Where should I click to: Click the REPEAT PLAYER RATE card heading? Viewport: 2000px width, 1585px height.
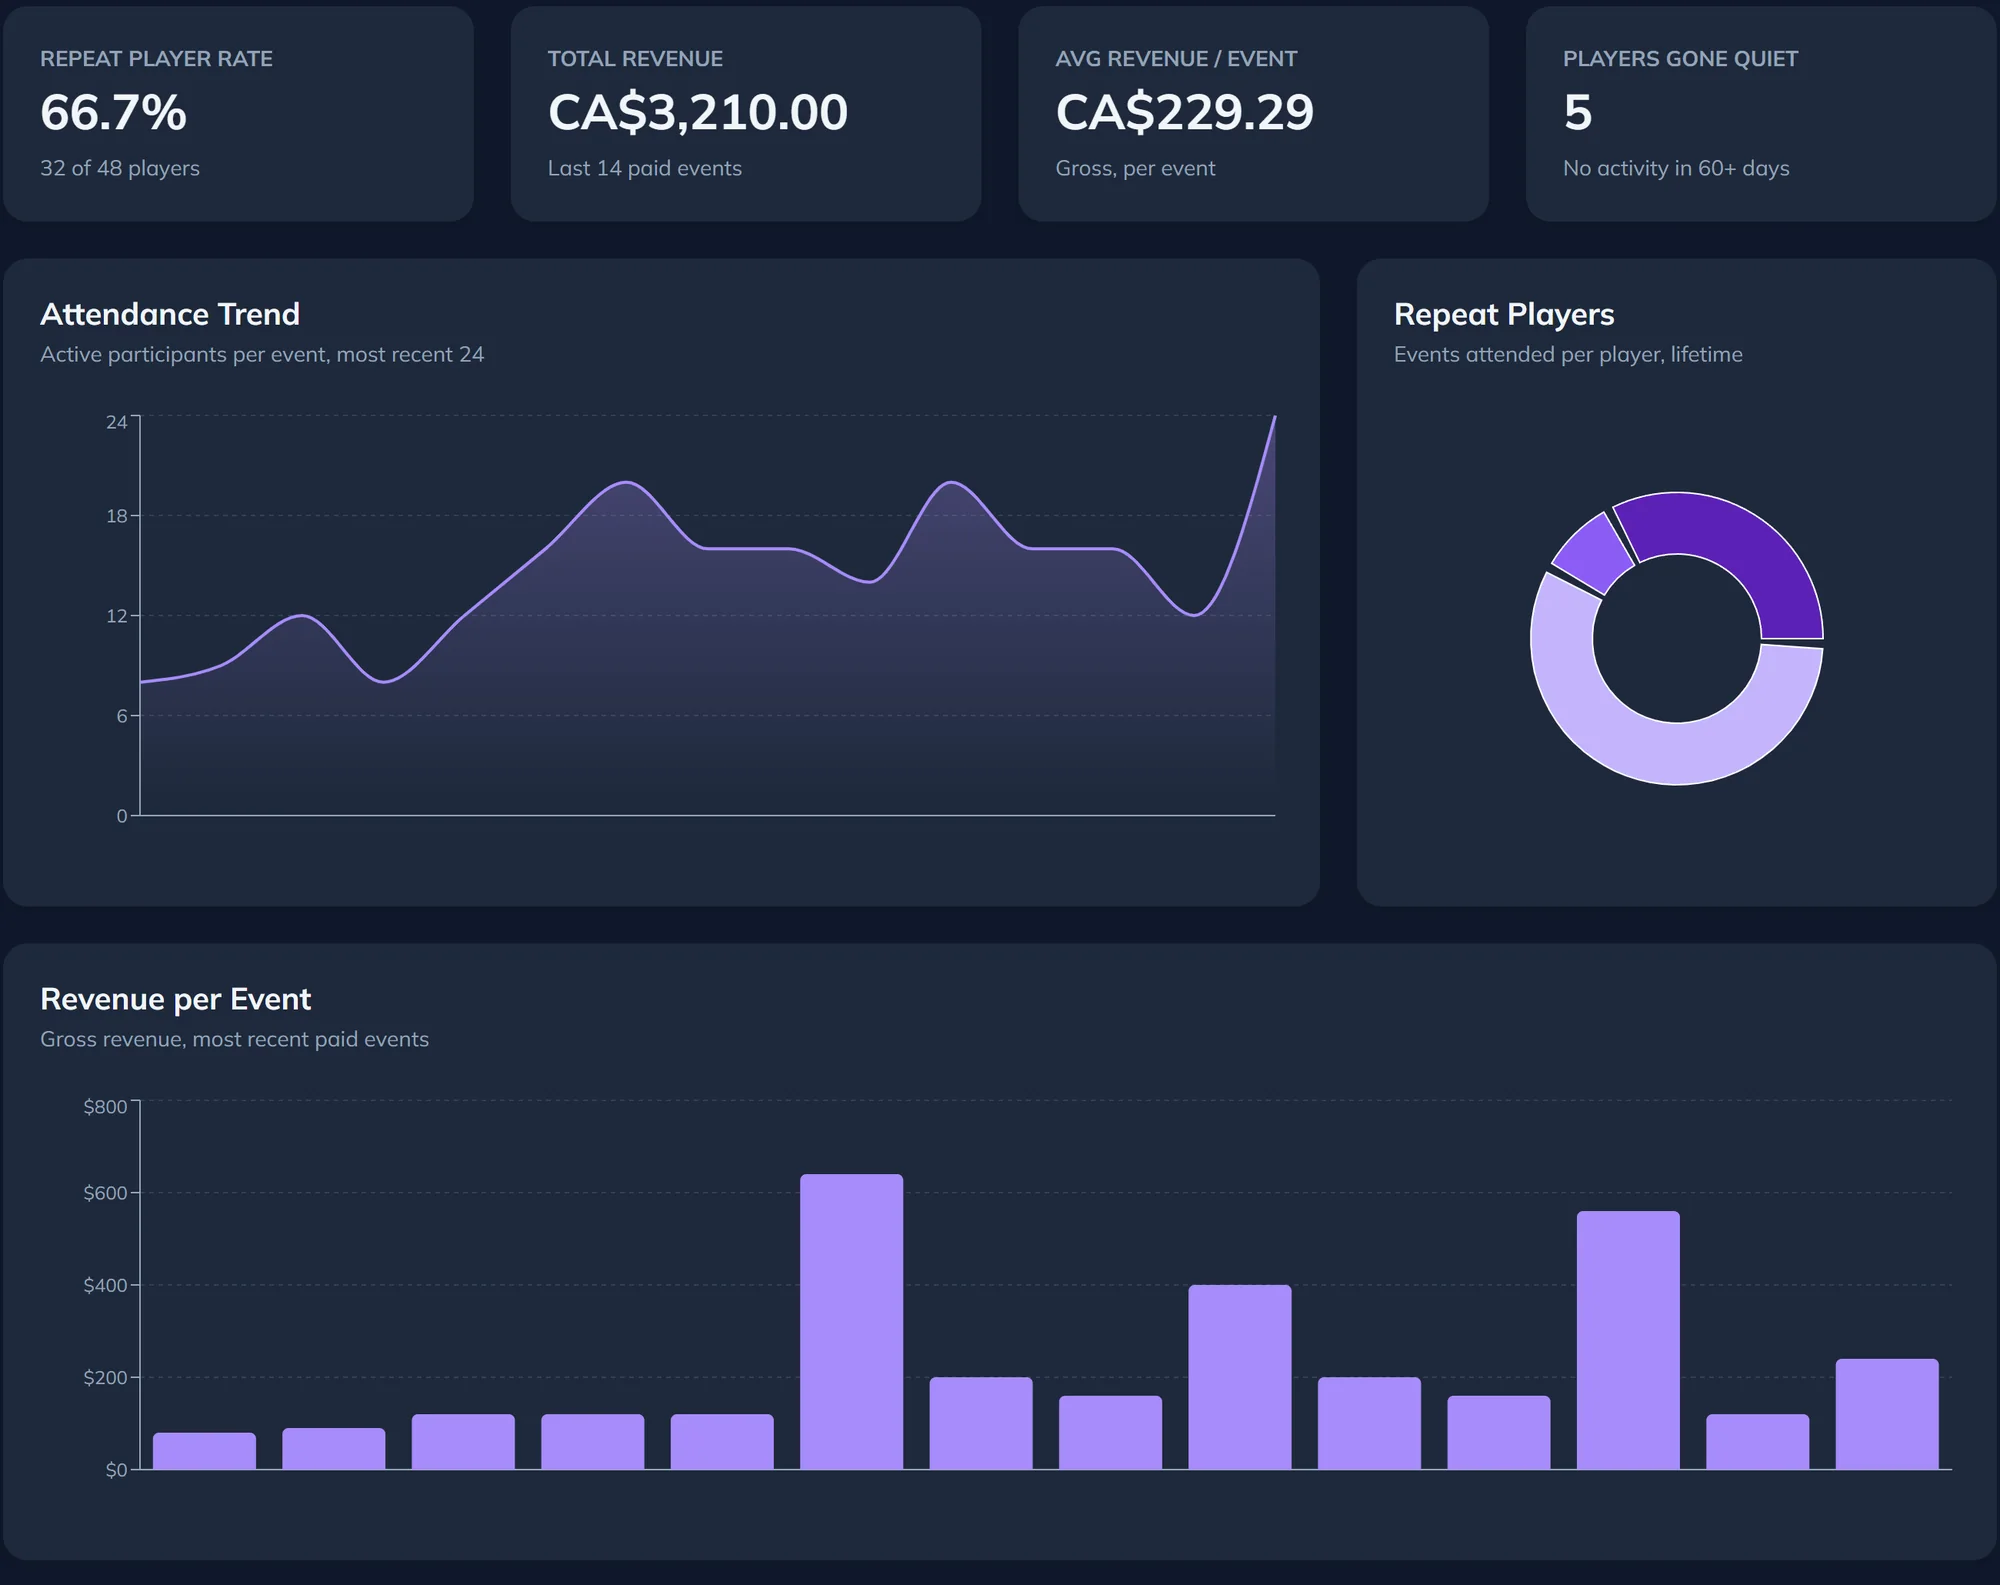tap(156, 59)
